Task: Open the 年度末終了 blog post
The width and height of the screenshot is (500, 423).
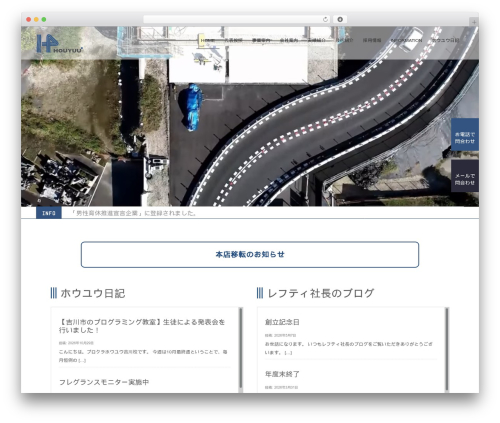Action: (x=282, y=374)
